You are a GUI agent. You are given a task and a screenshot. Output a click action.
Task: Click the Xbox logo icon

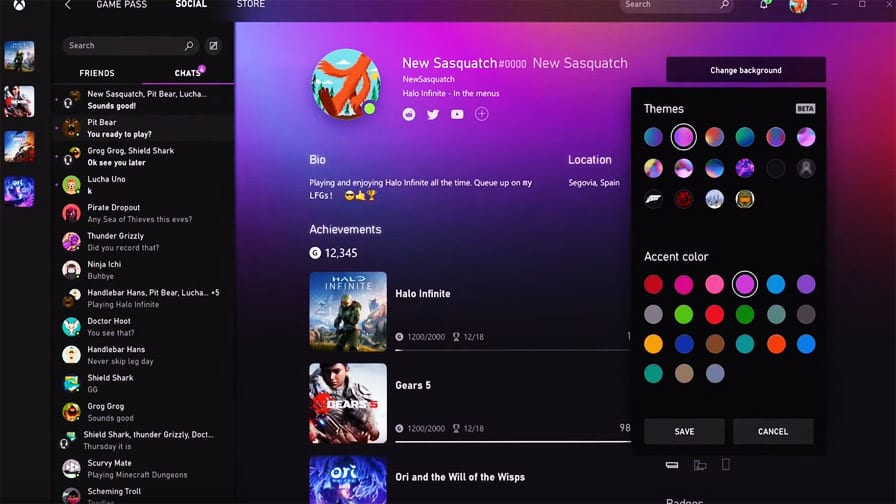(19, 5)
